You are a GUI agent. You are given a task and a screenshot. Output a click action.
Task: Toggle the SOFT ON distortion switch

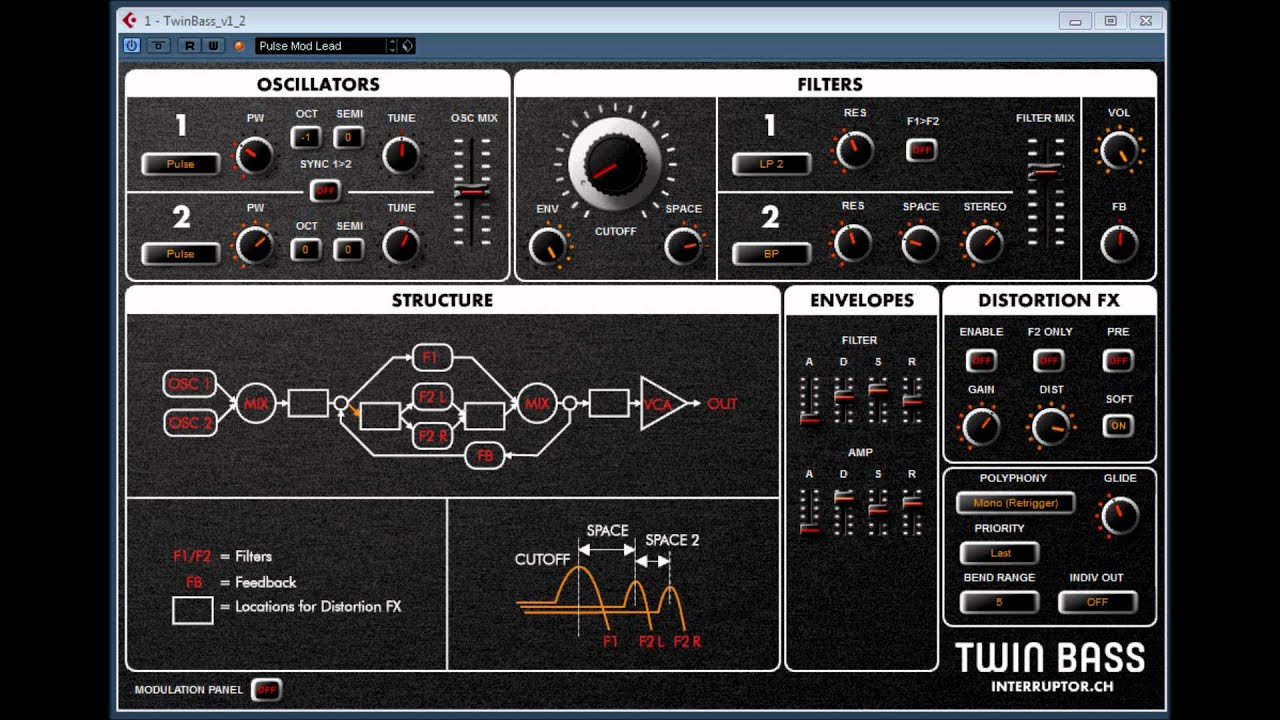coord(1118,425)
